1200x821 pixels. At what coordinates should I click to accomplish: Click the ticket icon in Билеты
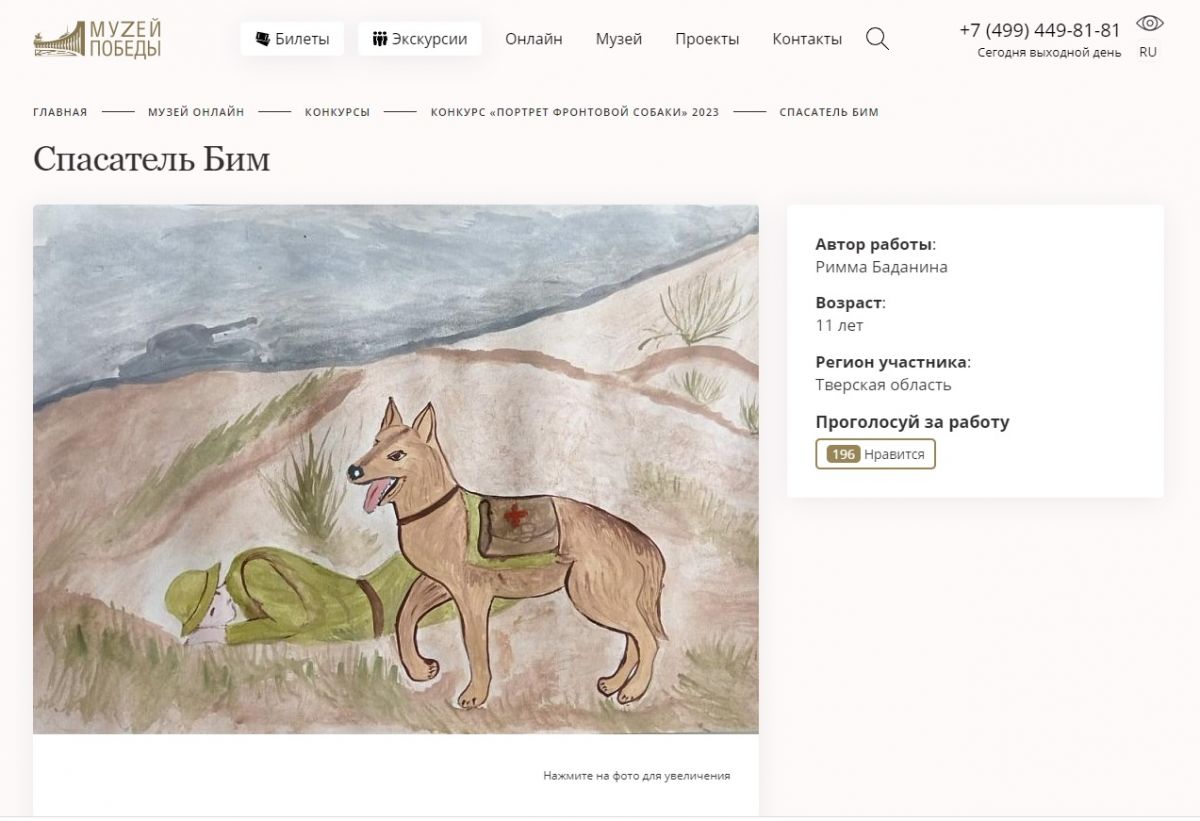pos(263,39)
